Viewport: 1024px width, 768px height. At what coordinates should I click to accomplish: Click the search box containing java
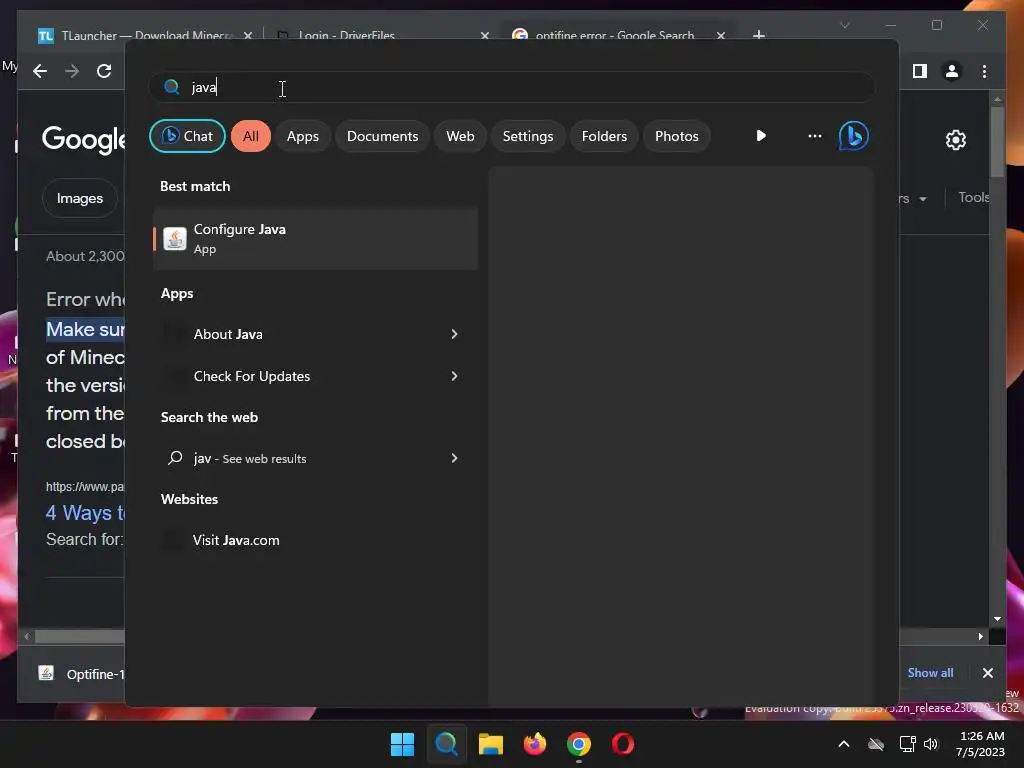511,87
